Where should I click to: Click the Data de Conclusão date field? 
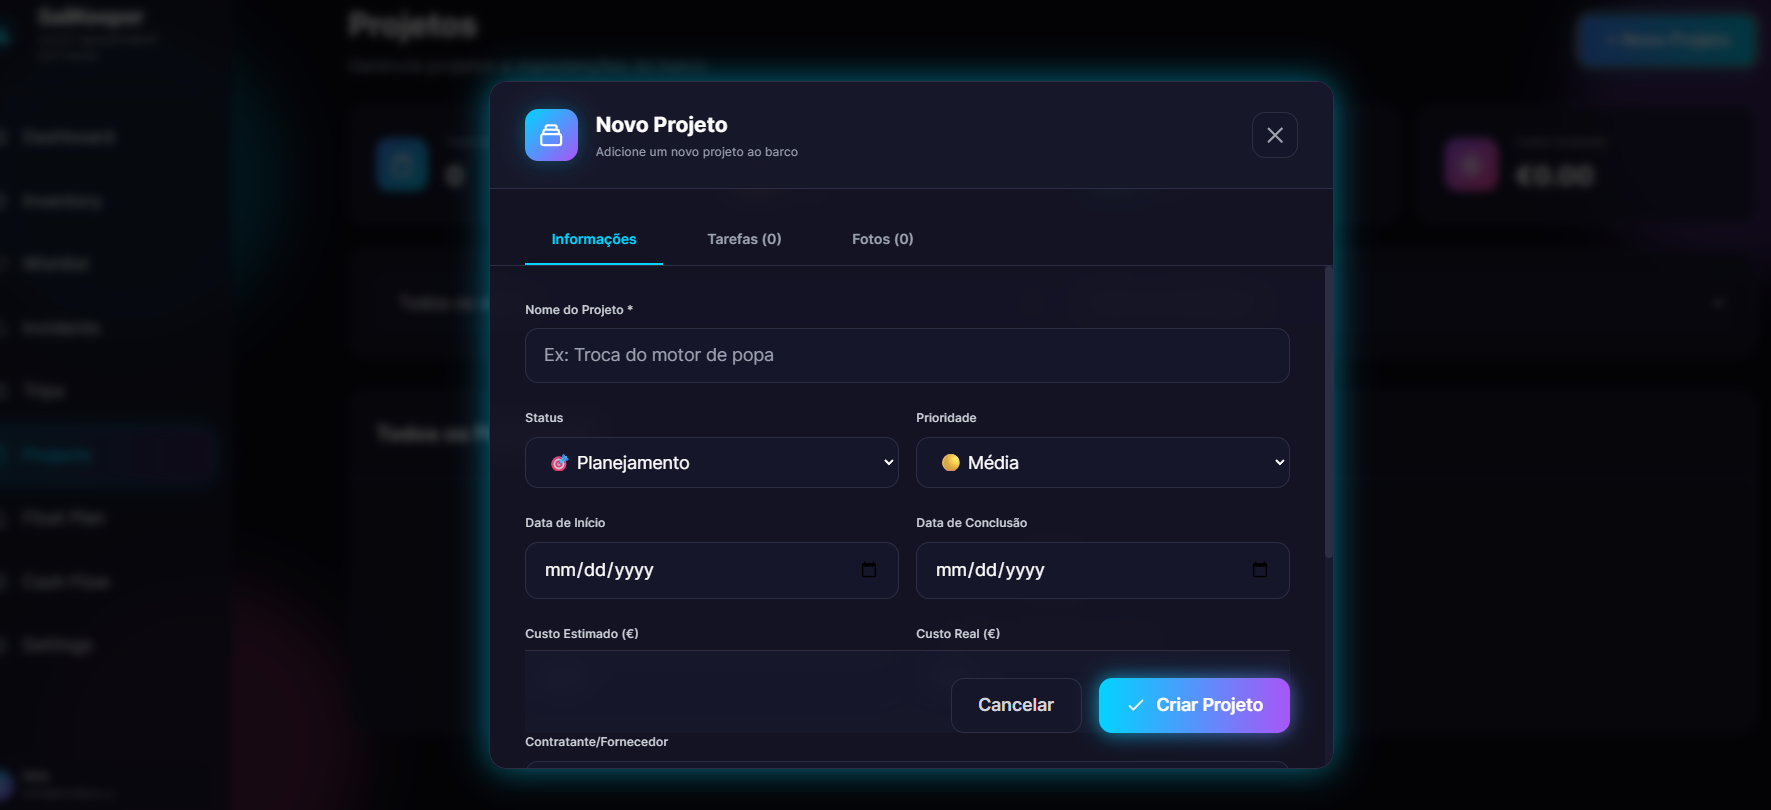pyautogui.click(x=1102, y=570)
